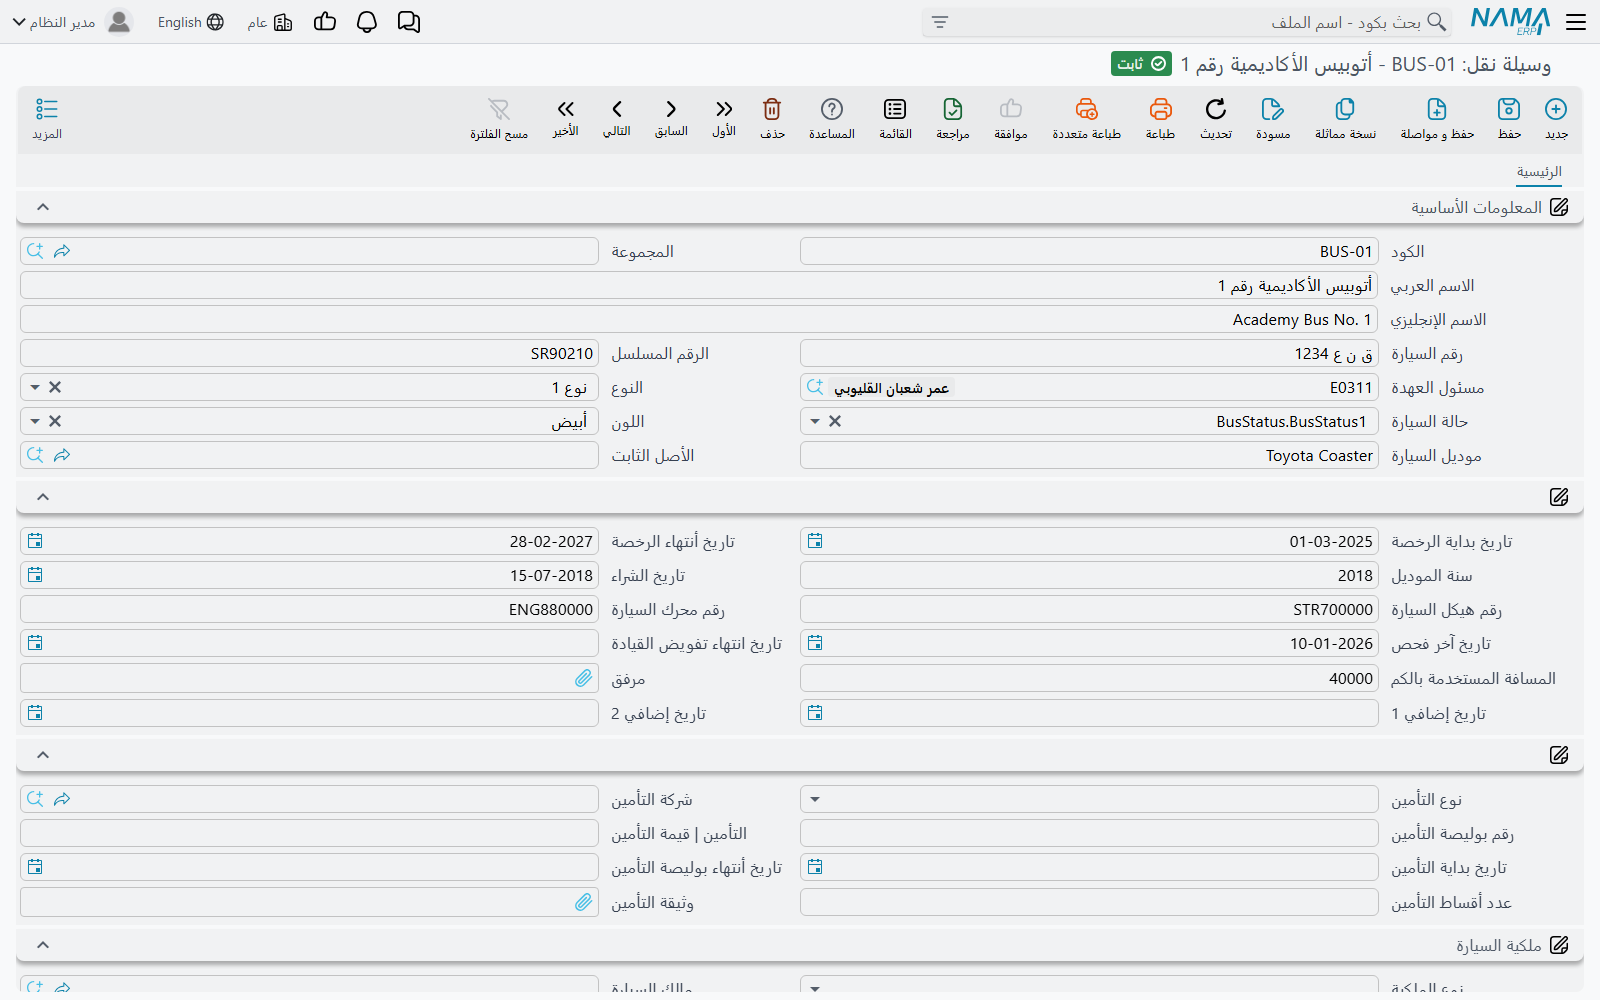The height and width of the screenshot is (1000, 1600).
Task: Open calendar for تاريخ آخر فحص
Action: (815, 643)
